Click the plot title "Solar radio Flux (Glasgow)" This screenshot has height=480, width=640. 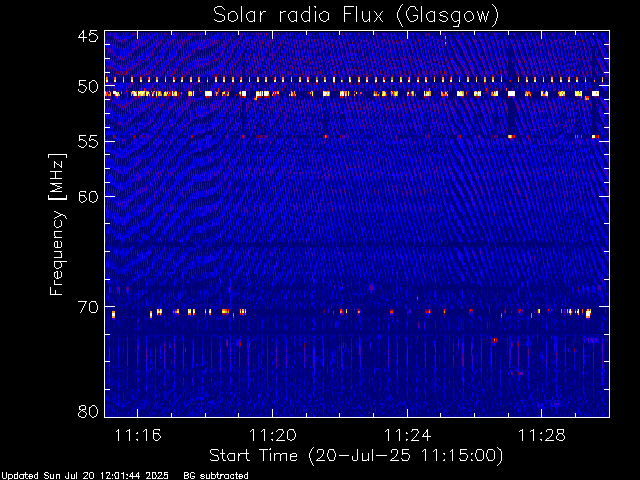click(x=356, y=16)
